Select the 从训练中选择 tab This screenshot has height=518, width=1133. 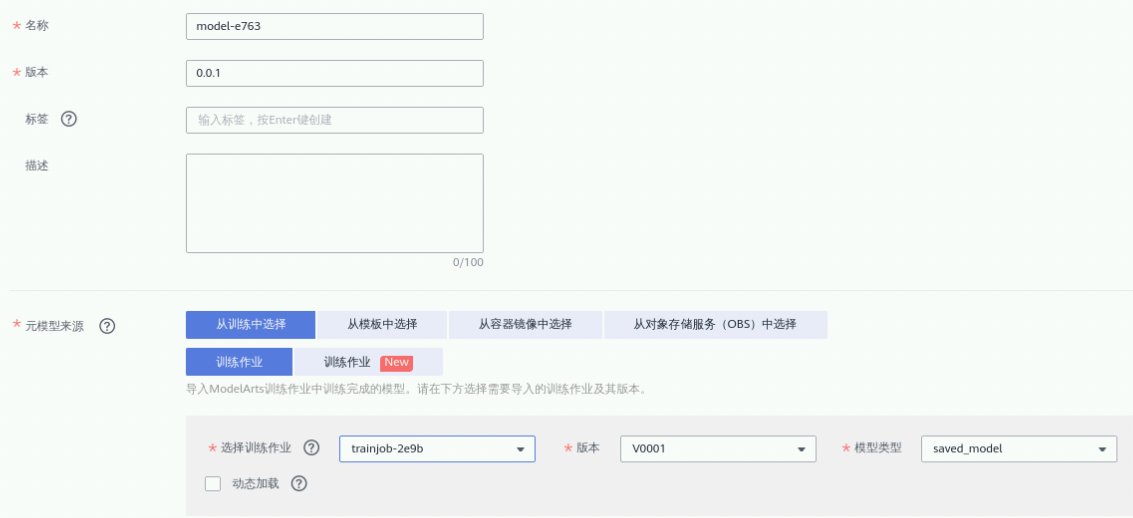pos(251,325)
